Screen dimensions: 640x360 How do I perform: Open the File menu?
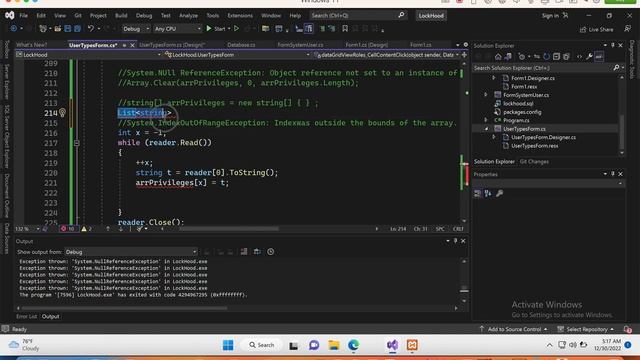point(24,16)
